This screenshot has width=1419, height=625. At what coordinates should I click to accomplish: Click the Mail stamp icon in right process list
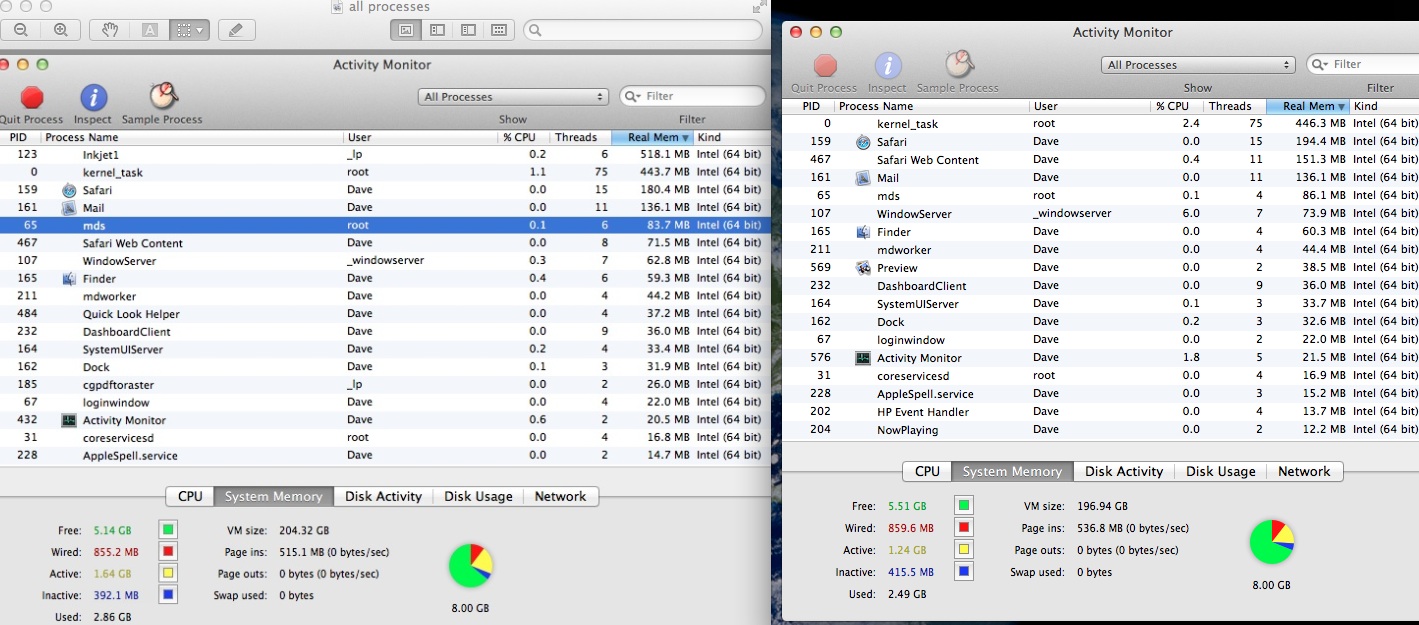[x=863, y=178]
